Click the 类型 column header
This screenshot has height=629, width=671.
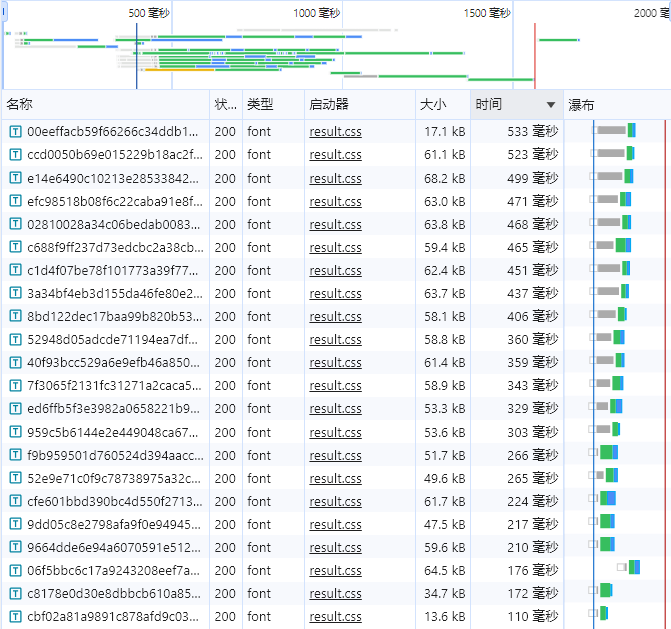260,105
